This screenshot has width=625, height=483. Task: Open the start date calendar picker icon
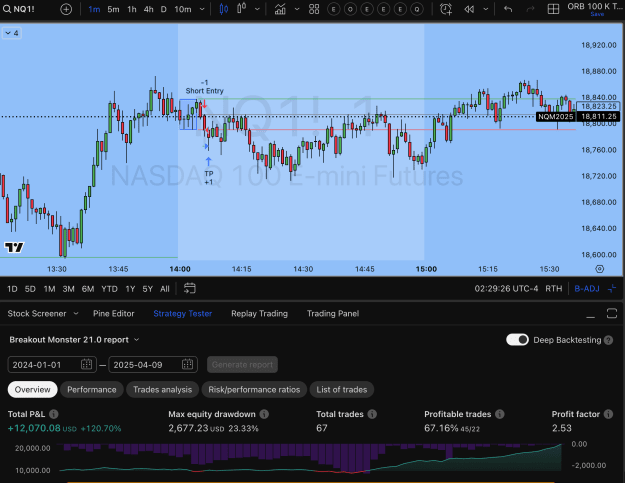(x=86, y=364)
